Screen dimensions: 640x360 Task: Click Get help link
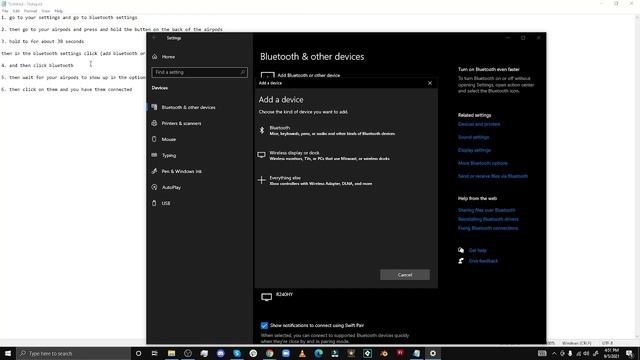(x=478, y=250)
